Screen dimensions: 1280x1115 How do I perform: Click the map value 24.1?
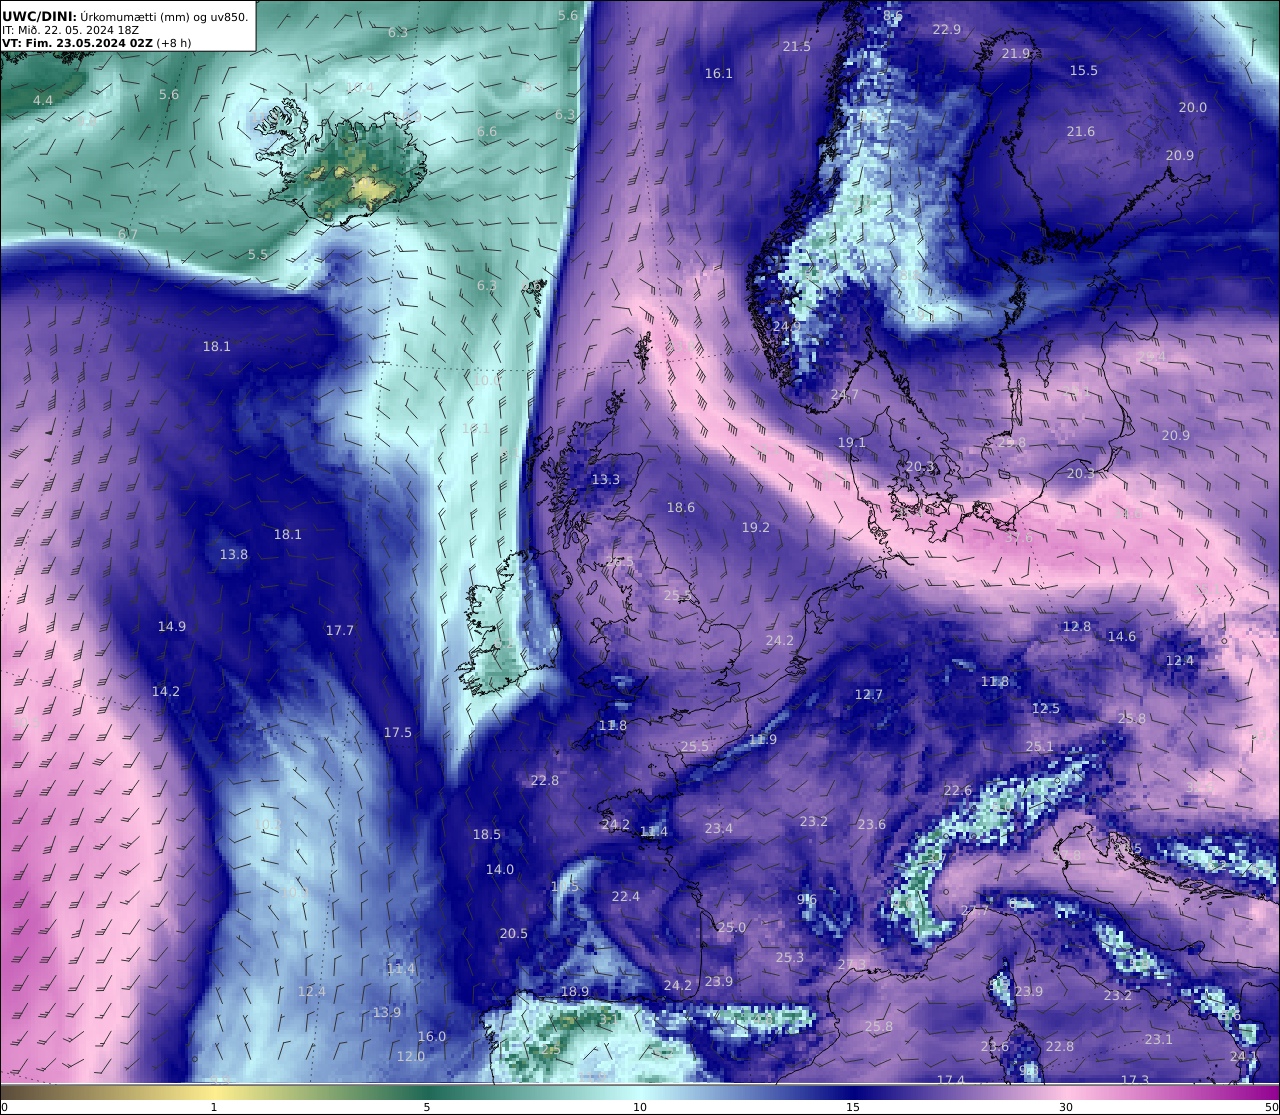coord(1244,1057)
